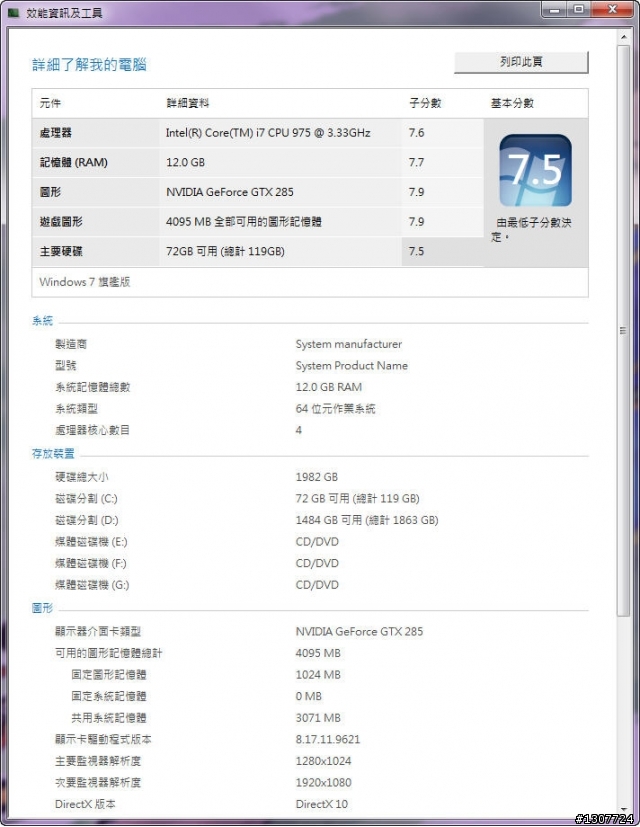This screenshot has height=827, width=640.
Task: Minimize the 效能資訊及工具 window
Action: coord(555,9)
